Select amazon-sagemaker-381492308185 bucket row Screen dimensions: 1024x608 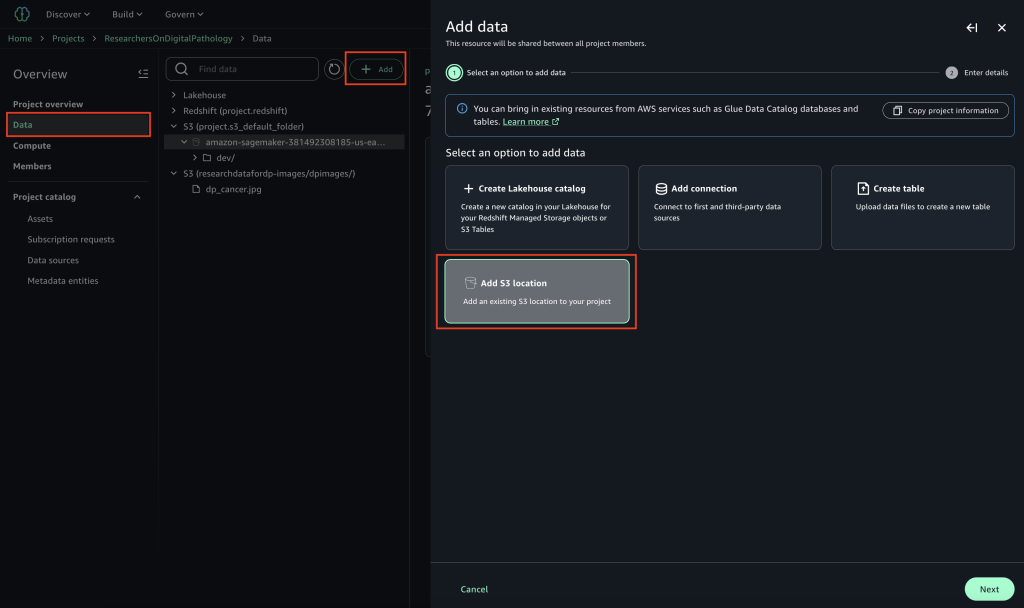click(x=285, y=142)
